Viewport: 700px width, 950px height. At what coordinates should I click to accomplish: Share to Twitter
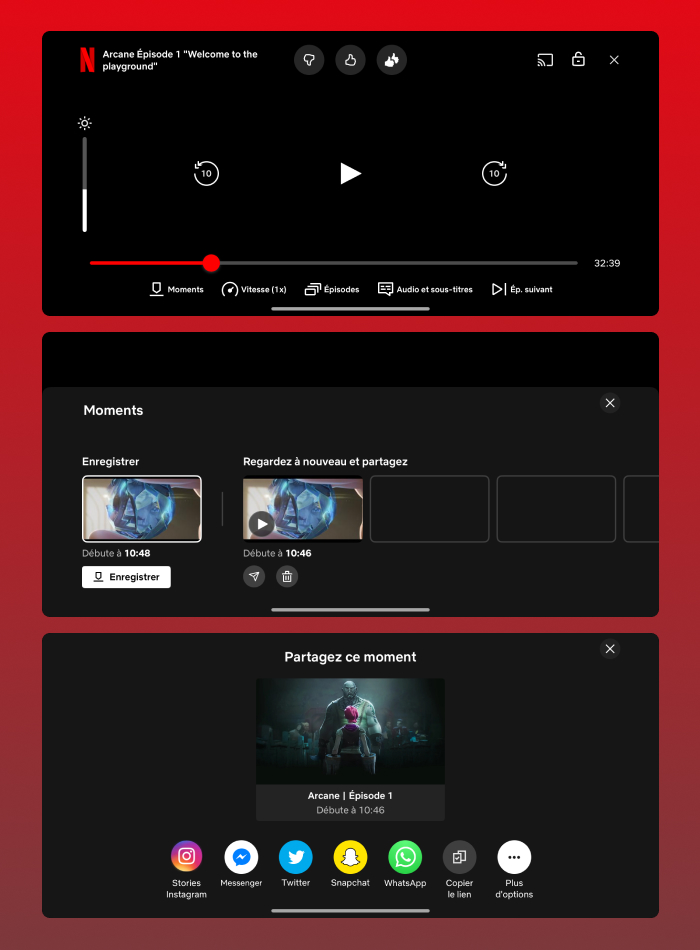(296, 857)
